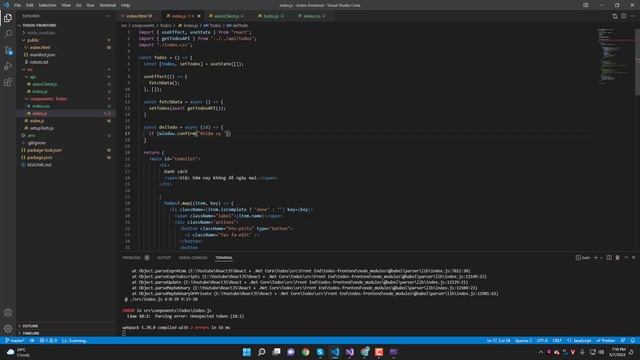Open Google Chrome from taskbar

[x=305, y=352]
